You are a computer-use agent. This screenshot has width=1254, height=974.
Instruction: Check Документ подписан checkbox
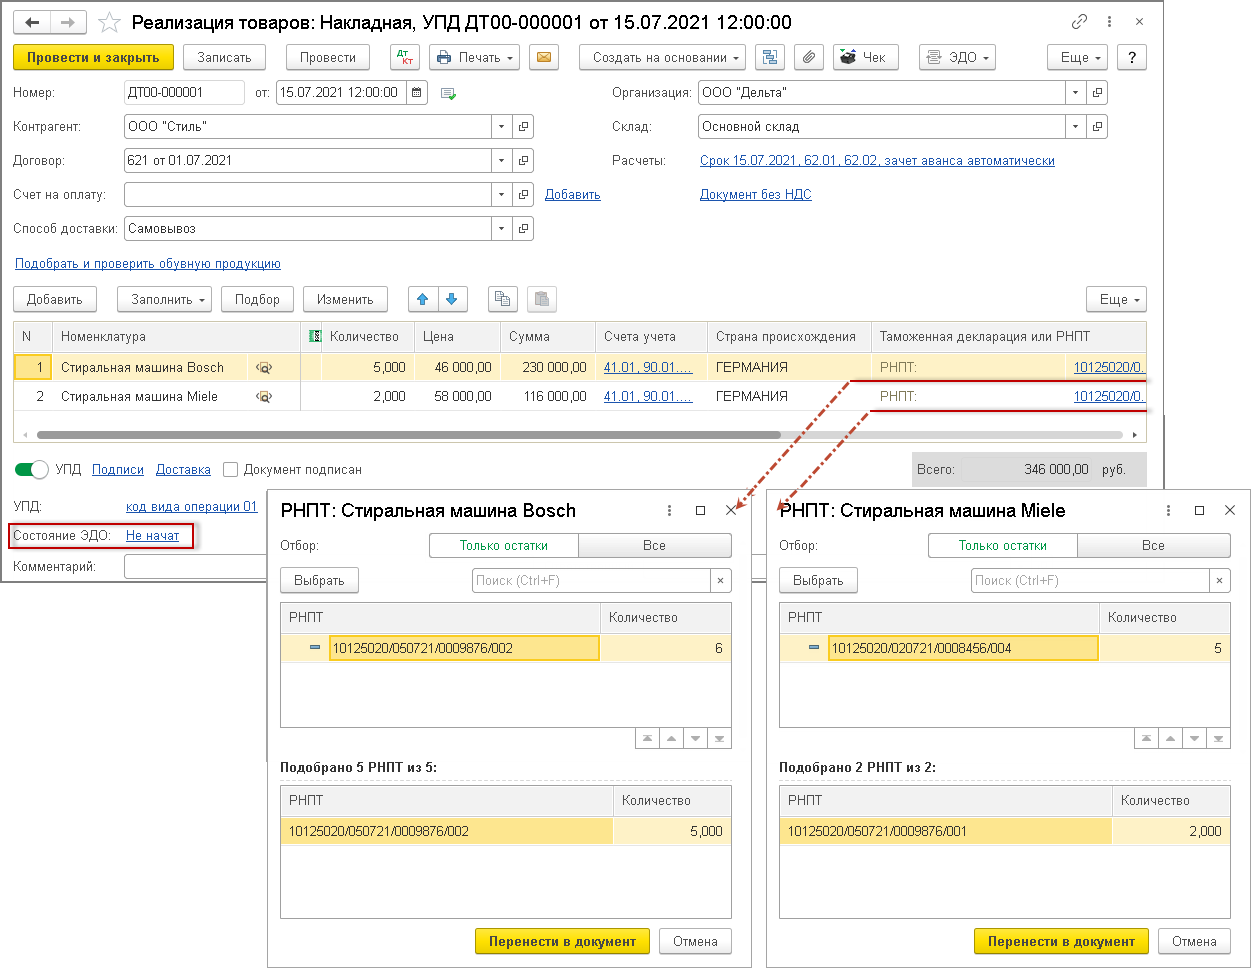point(230,469)
